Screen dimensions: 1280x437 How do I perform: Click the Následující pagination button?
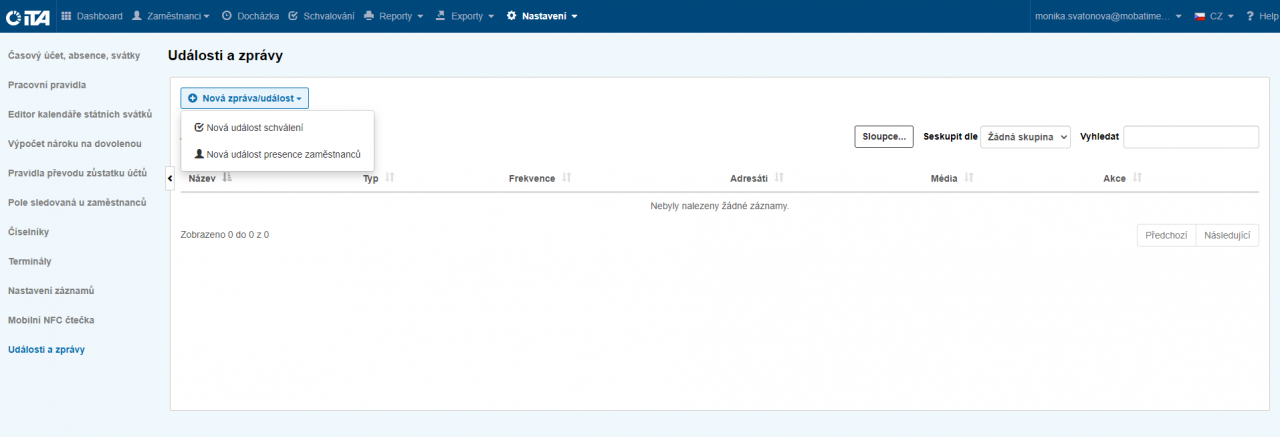(x=1227, y=235)
